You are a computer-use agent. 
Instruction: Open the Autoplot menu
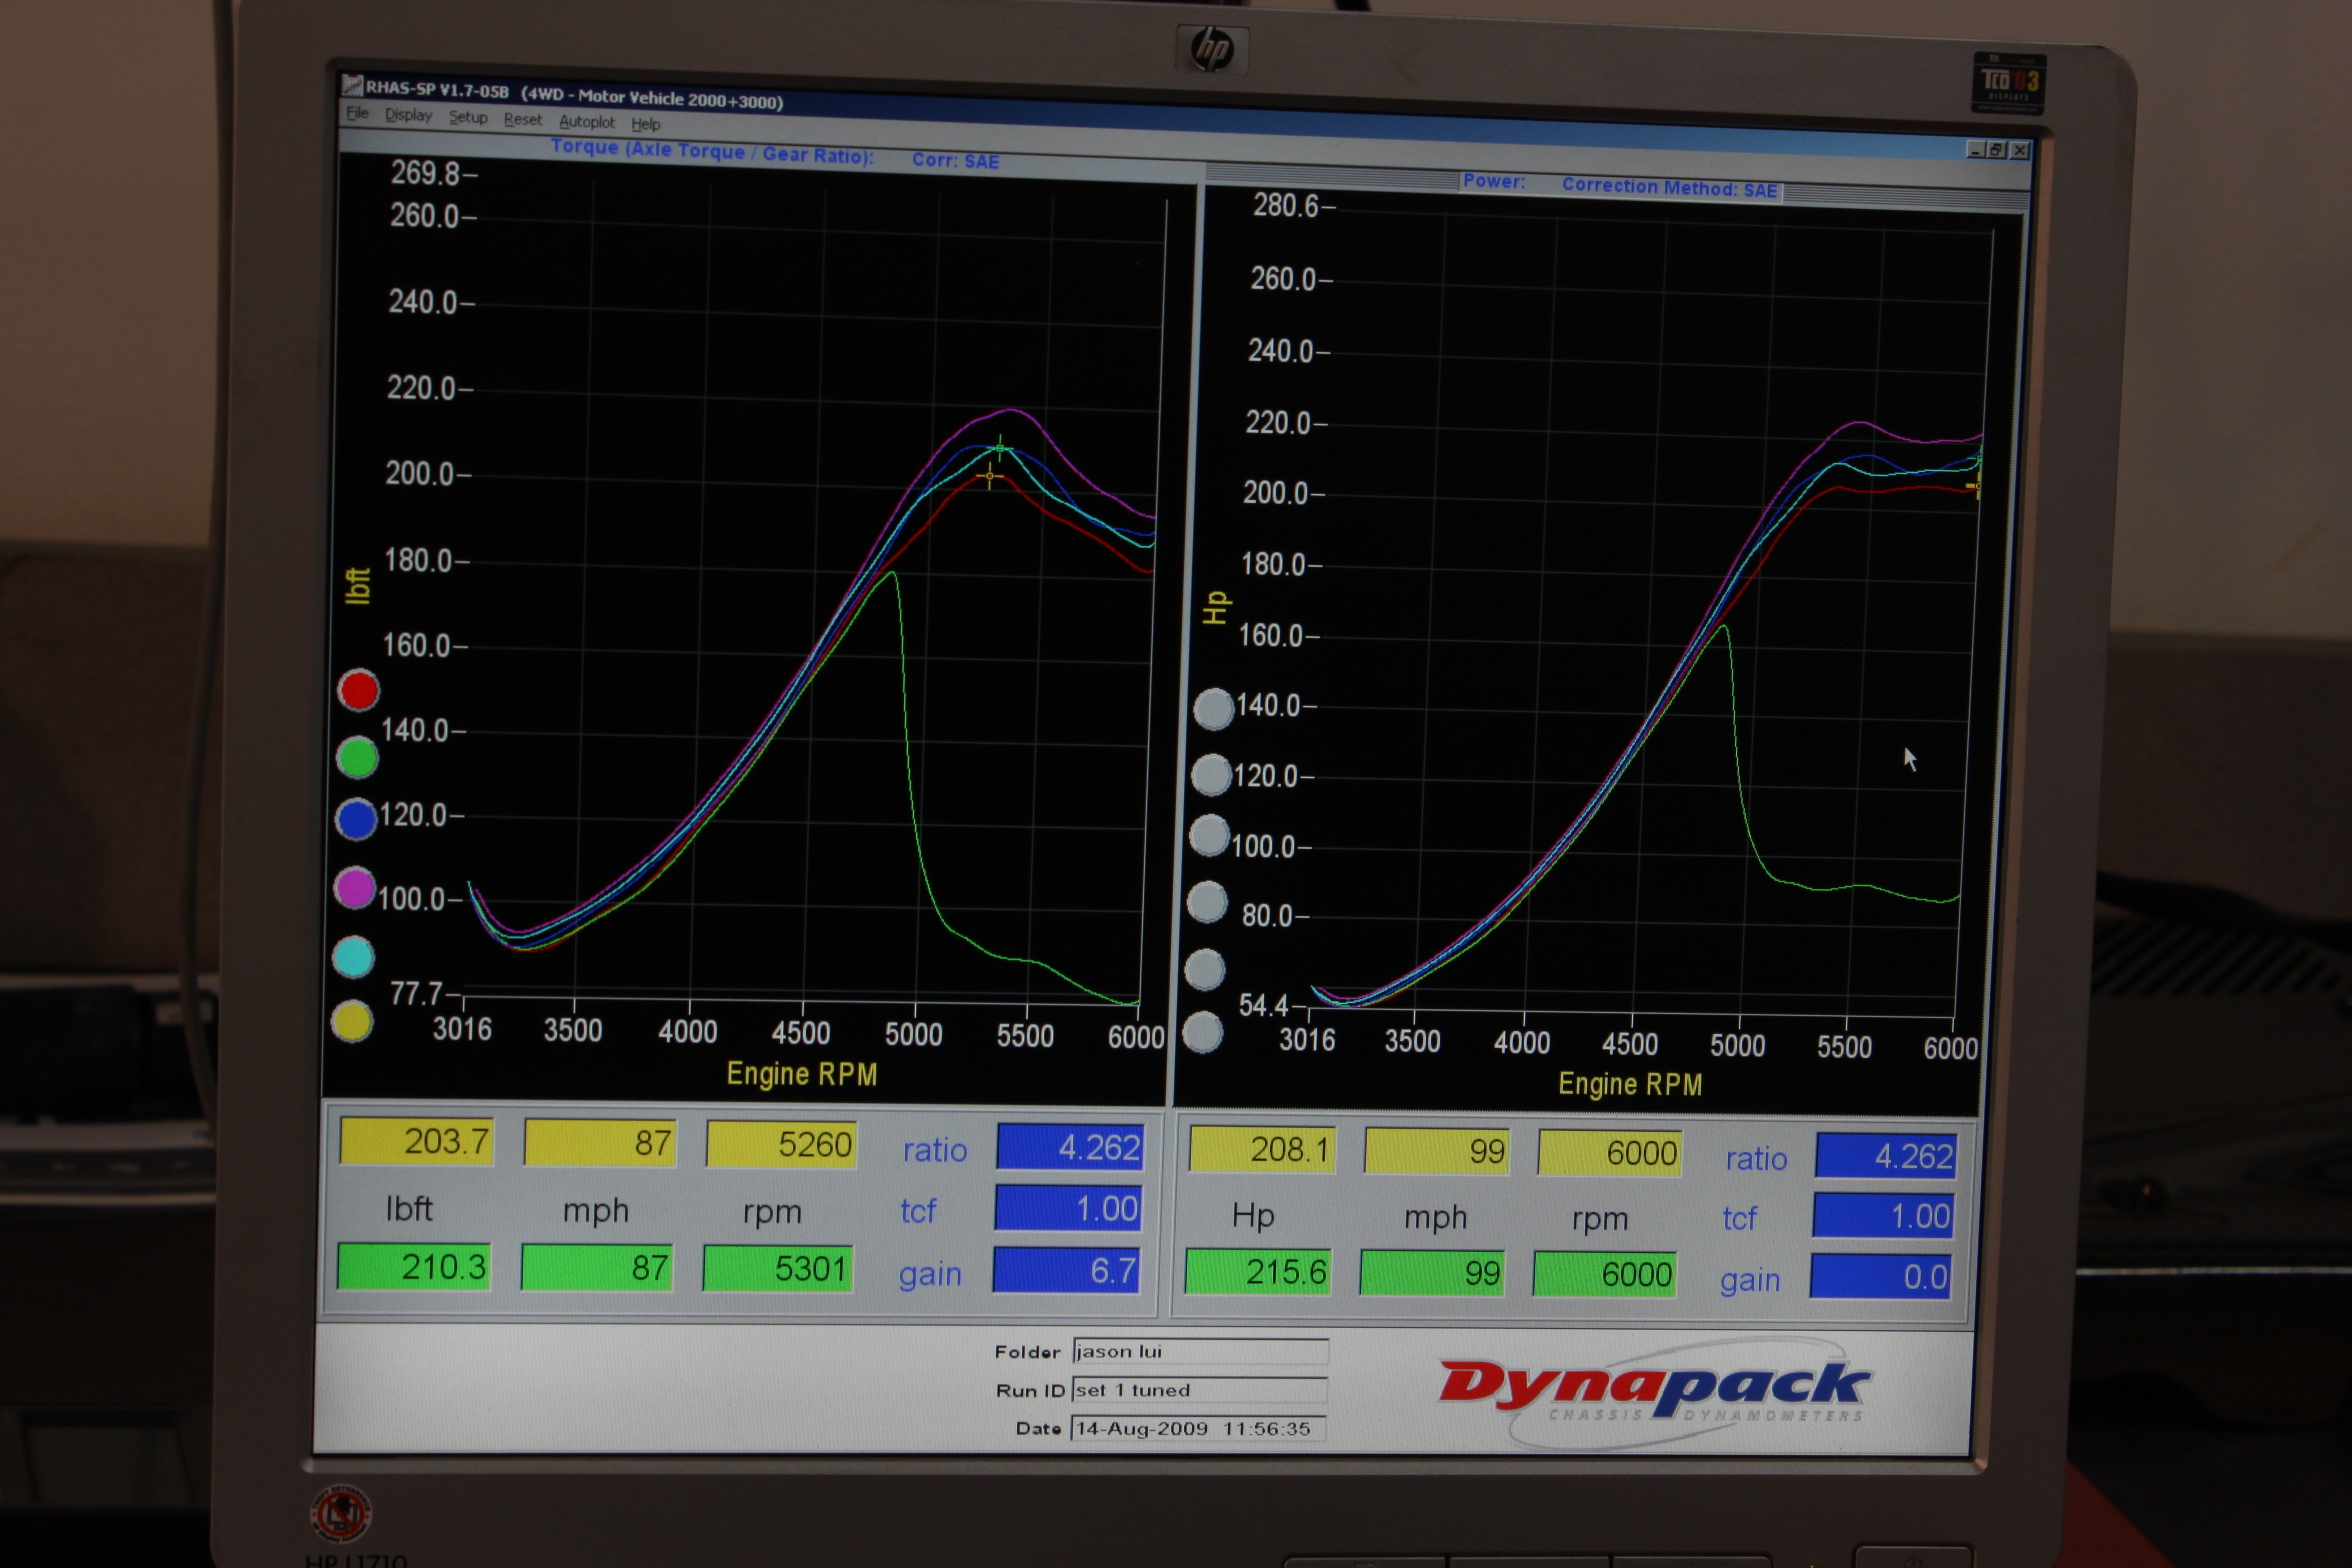587,121
